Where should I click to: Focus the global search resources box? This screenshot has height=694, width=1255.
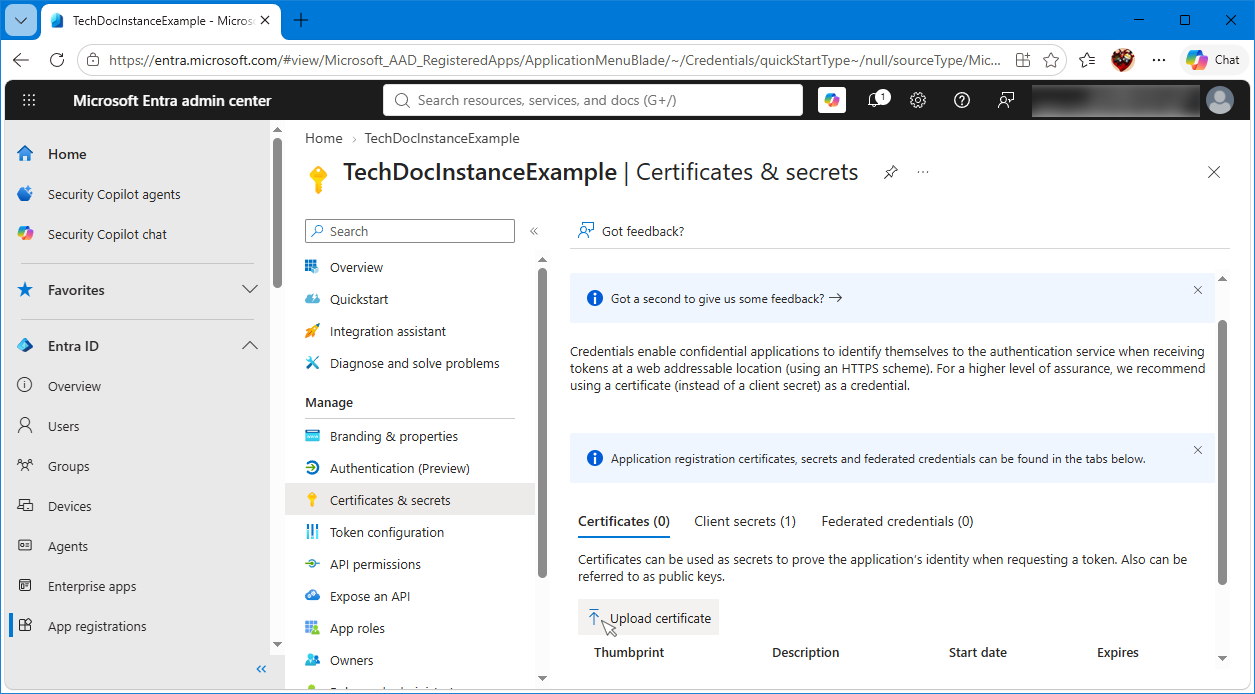[593, 100]
